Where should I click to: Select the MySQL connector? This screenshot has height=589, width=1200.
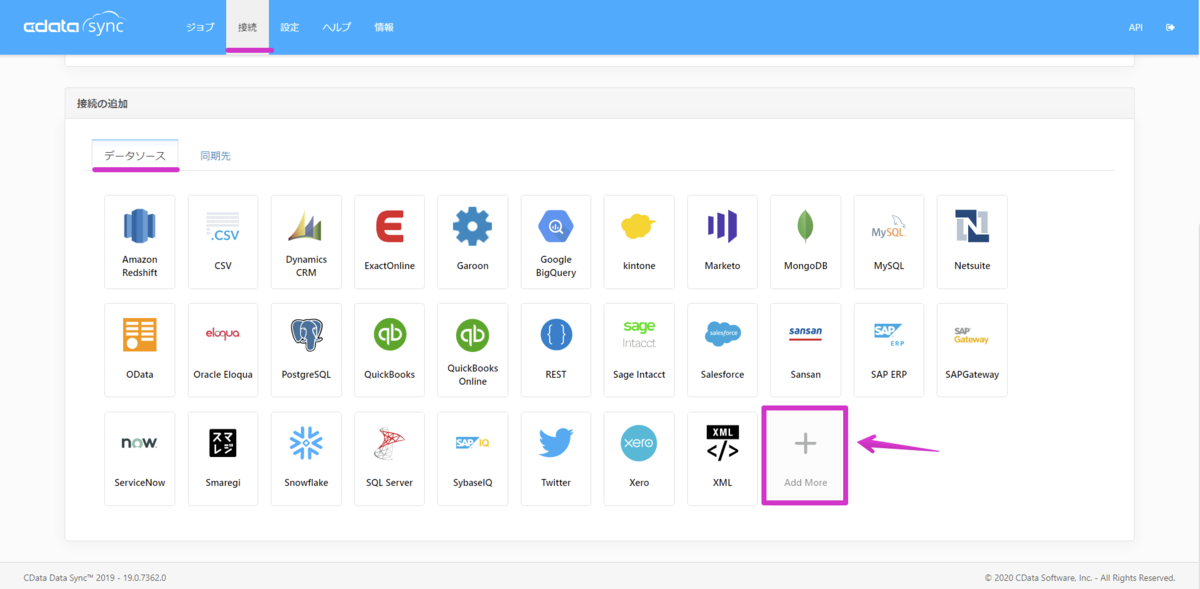[x=889, y=242]
